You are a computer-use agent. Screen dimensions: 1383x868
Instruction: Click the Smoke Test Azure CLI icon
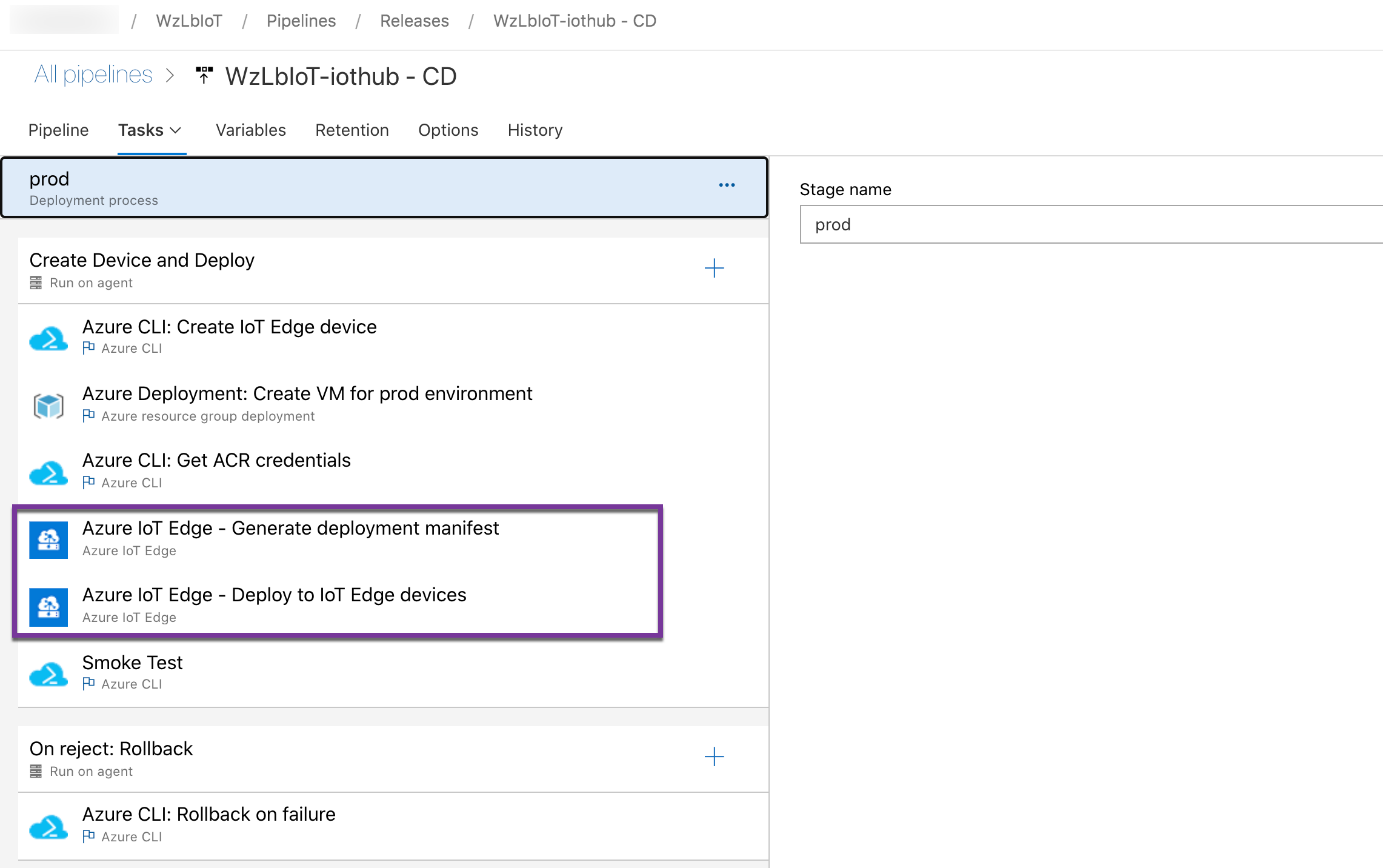[48, 675]
